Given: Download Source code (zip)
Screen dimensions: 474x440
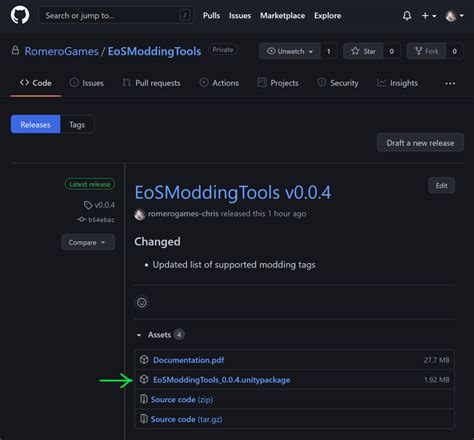Looking at the screenshot, I should click(x=182, y=399).
